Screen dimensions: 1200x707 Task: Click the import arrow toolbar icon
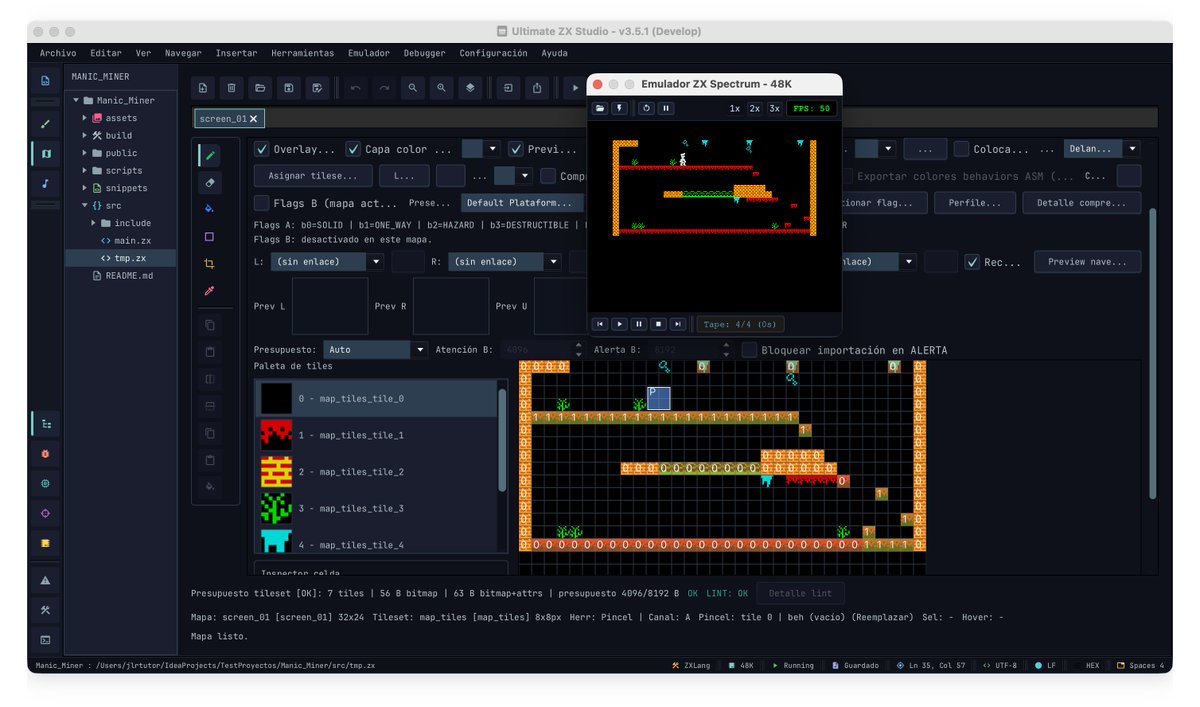(509, 88)
